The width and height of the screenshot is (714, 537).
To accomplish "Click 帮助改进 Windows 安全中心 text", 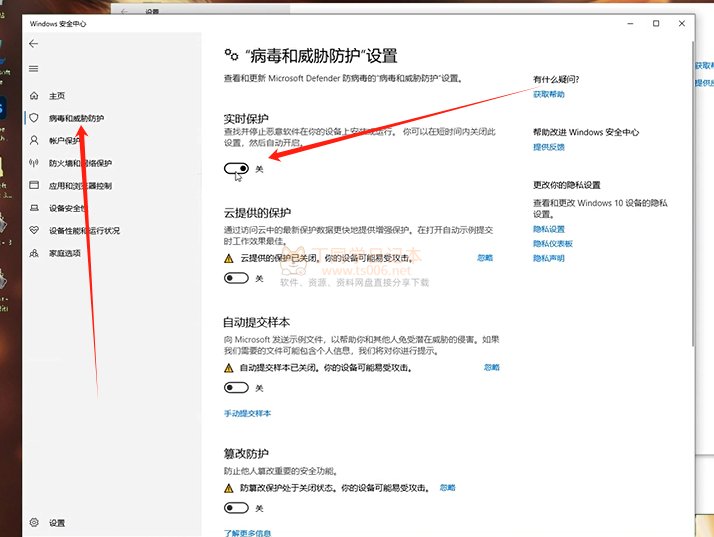I will (586, 132).
